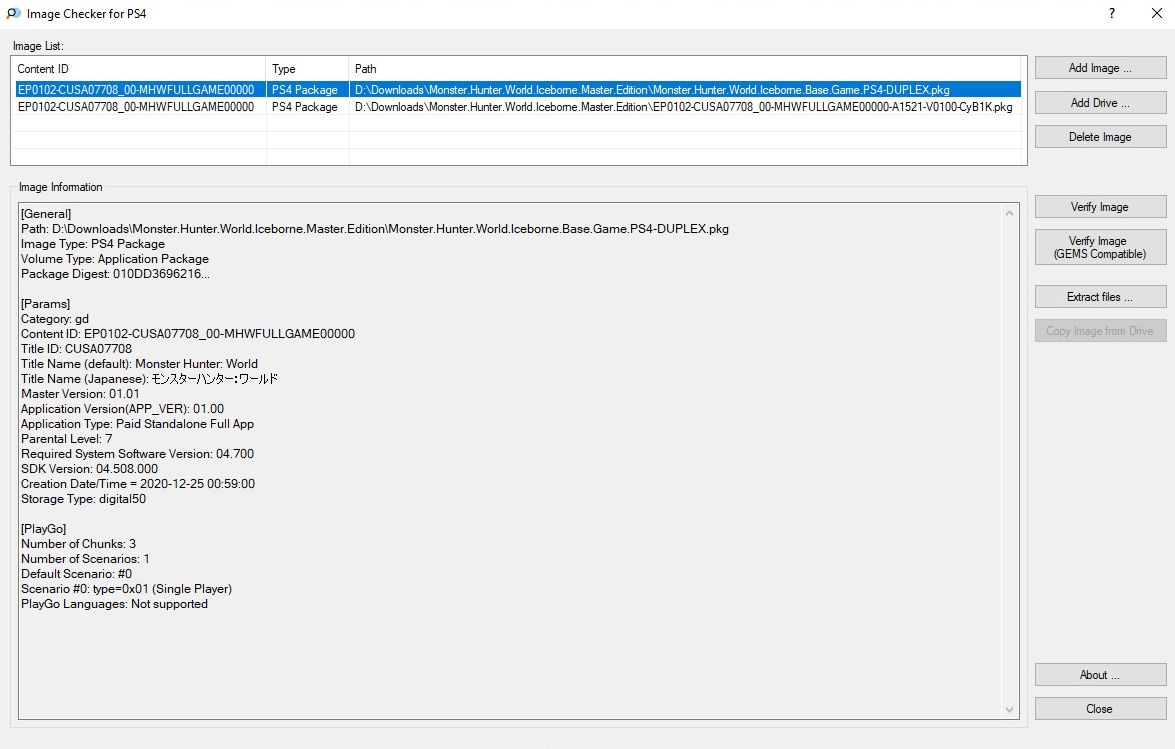1175x749 pixels.
Task: Click the Add Drive button
Action: click(x=1100, y=103)
